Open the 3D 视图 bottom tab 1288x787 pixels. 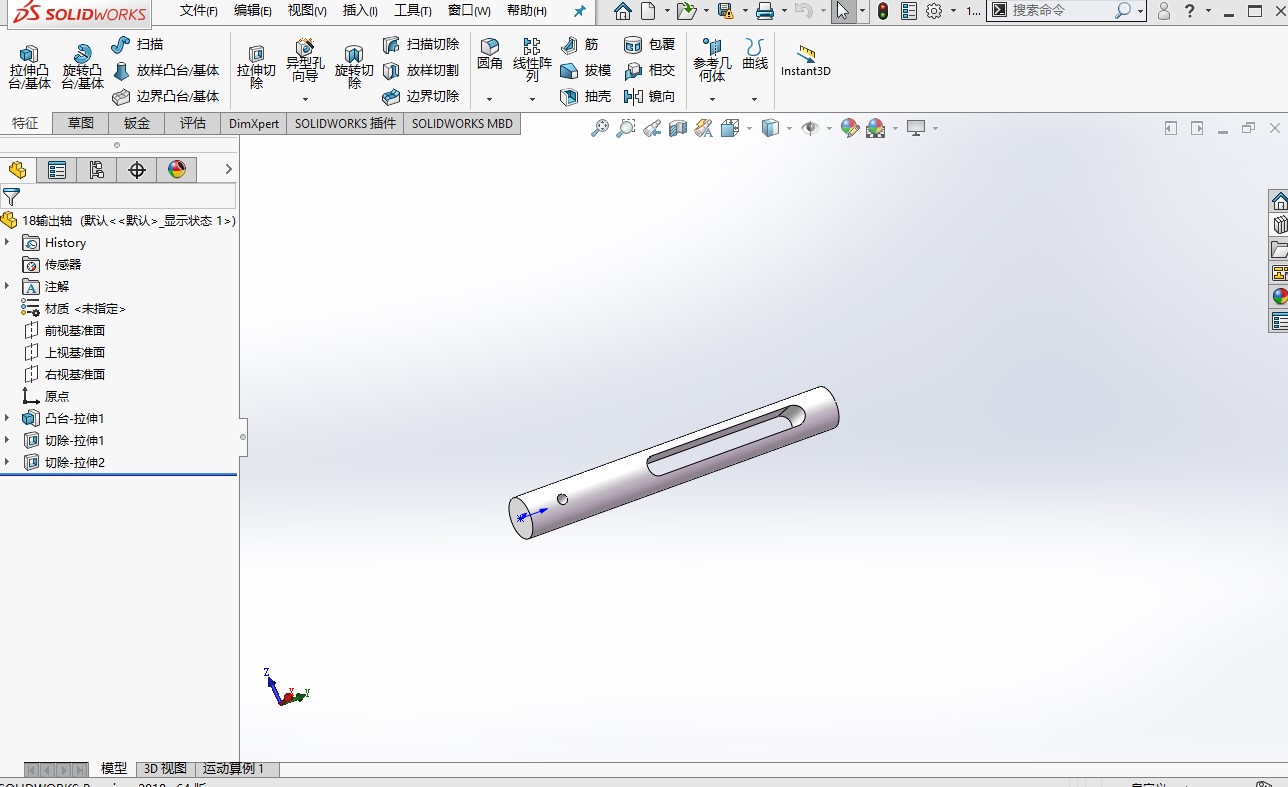pyautogui.click(x=165, y=769)
